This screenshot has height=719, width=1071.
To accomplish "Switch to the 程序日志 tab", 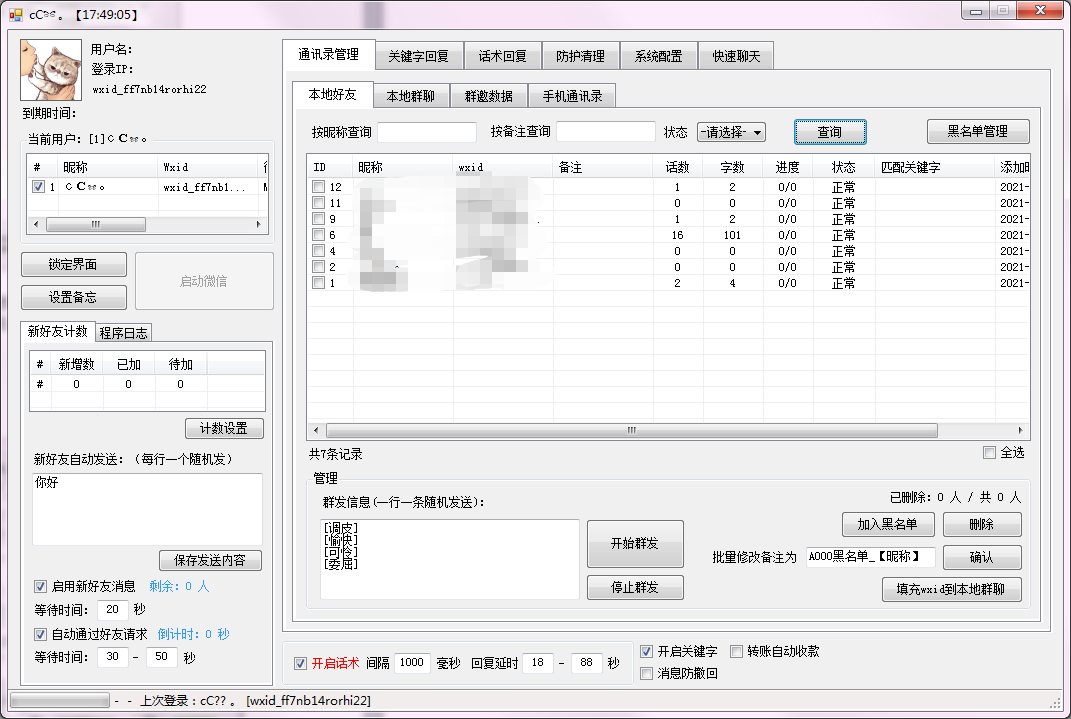I will point(124,333).
